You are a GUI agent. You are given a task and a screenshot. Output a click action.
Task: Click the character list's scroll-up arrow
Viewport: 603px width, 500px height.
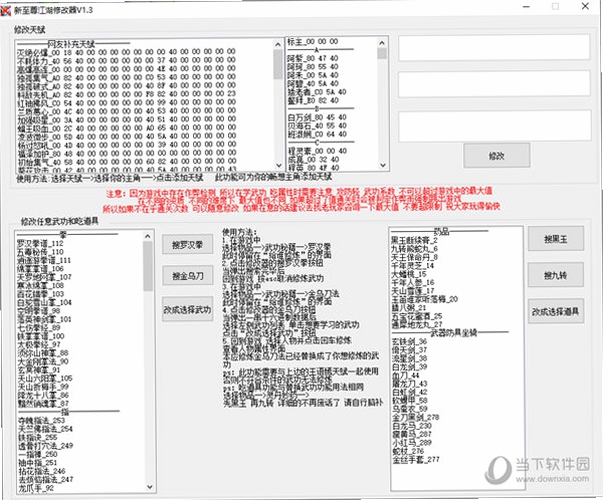click(382, 43)
